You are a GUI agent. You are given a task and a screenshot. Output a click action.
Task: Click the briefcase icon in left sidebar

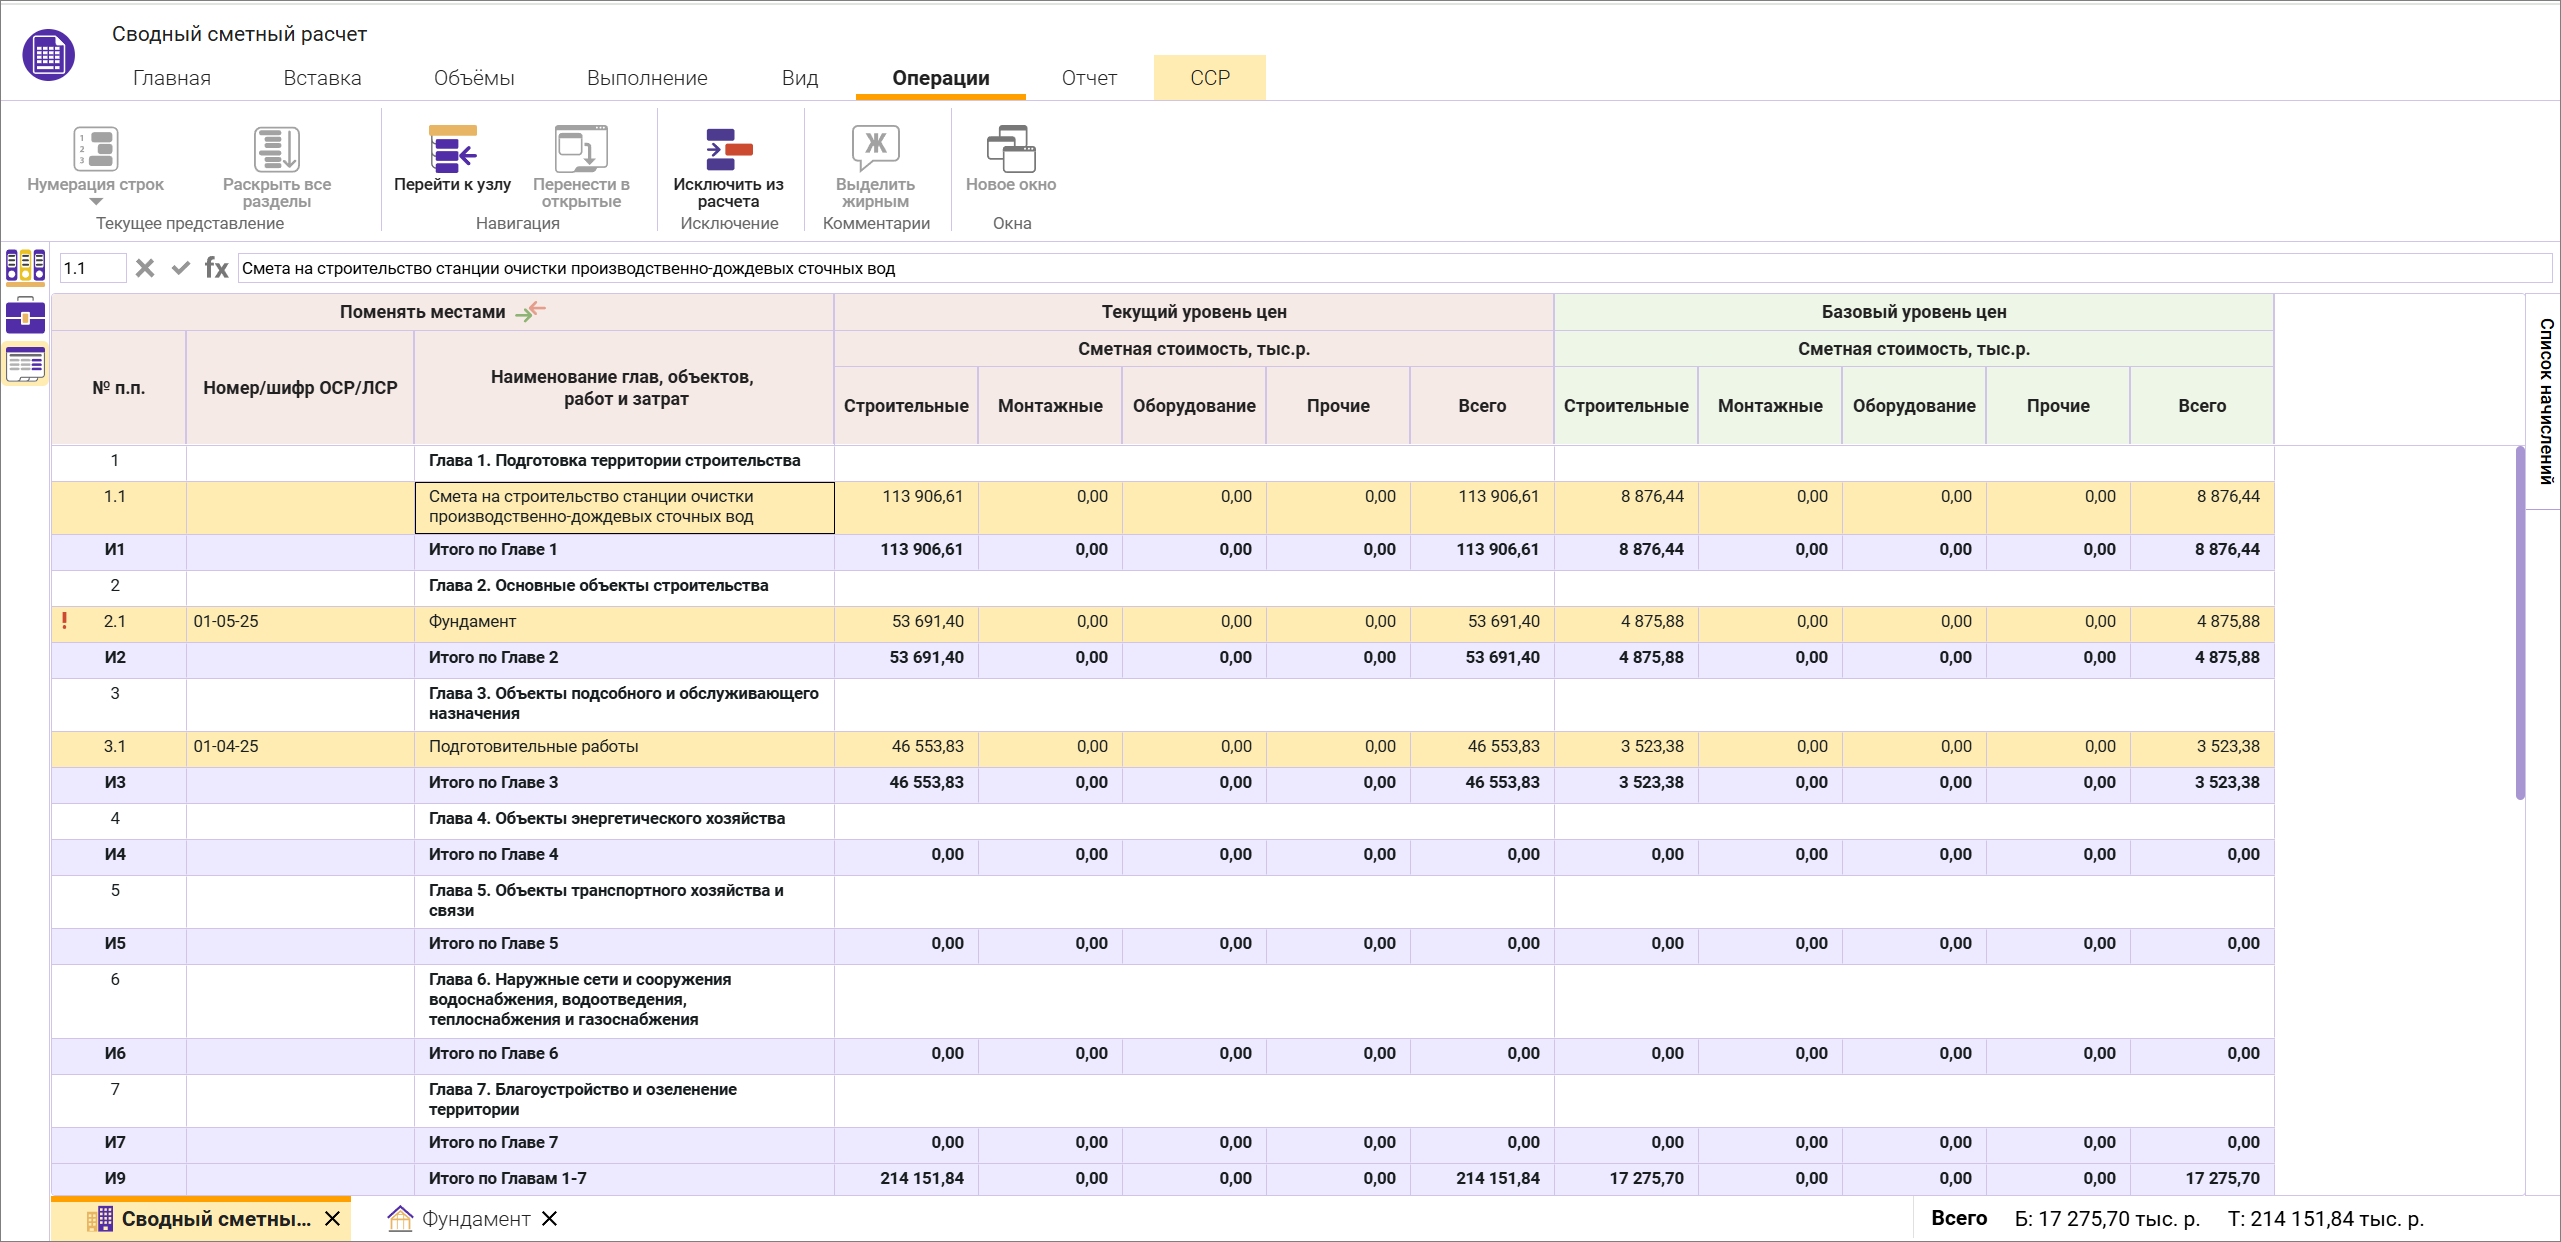coord(25,316)
